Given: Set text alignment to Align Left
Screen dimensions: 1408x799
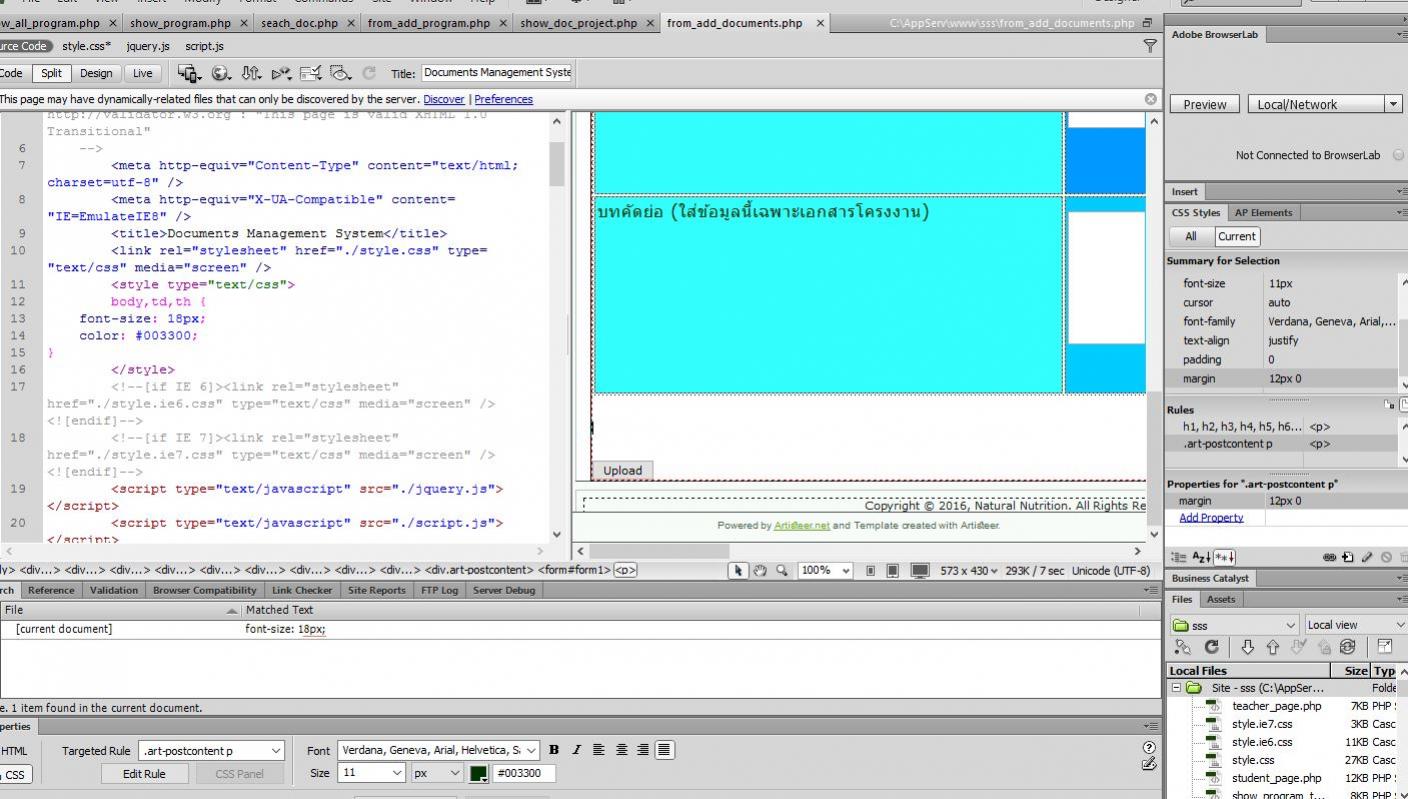Looking at the screenshot, I should (x=599, y=750).
